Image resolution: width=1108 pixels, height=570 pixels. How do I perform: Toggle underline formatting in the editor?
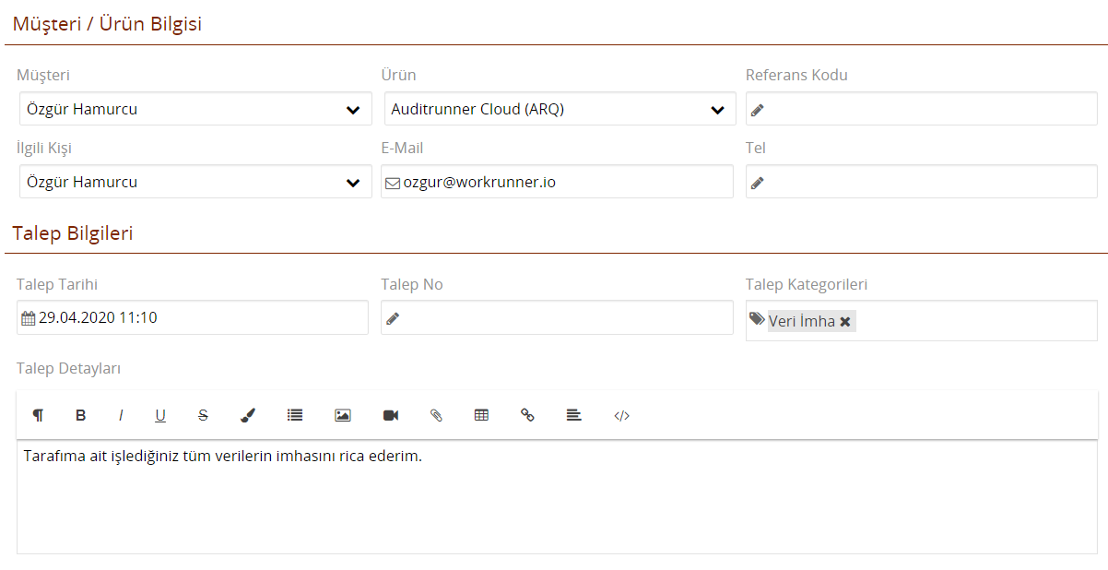160,415
